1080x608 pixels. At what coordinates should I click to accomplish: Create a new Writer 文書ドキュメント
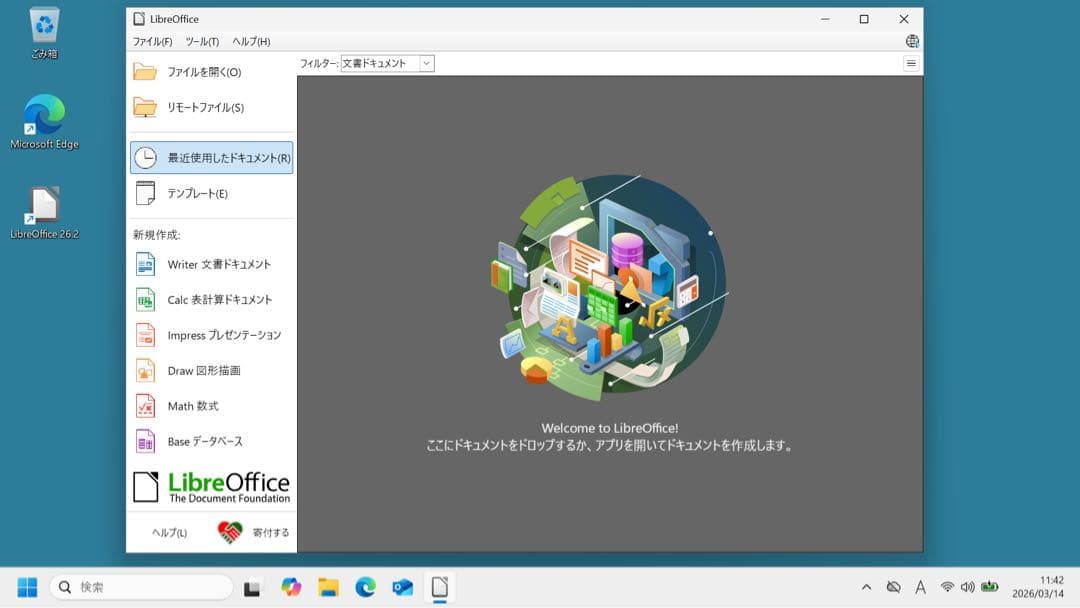point(211,264)
